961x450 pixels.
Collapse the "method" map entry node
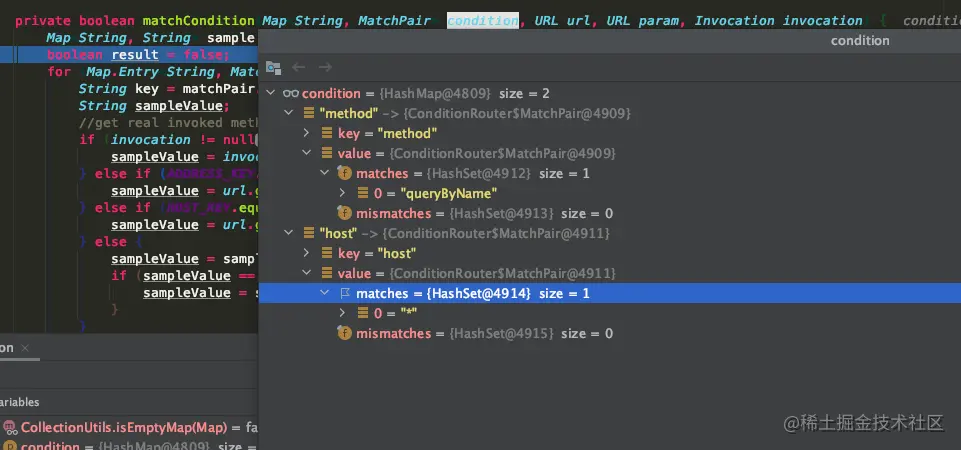point(289,113)
